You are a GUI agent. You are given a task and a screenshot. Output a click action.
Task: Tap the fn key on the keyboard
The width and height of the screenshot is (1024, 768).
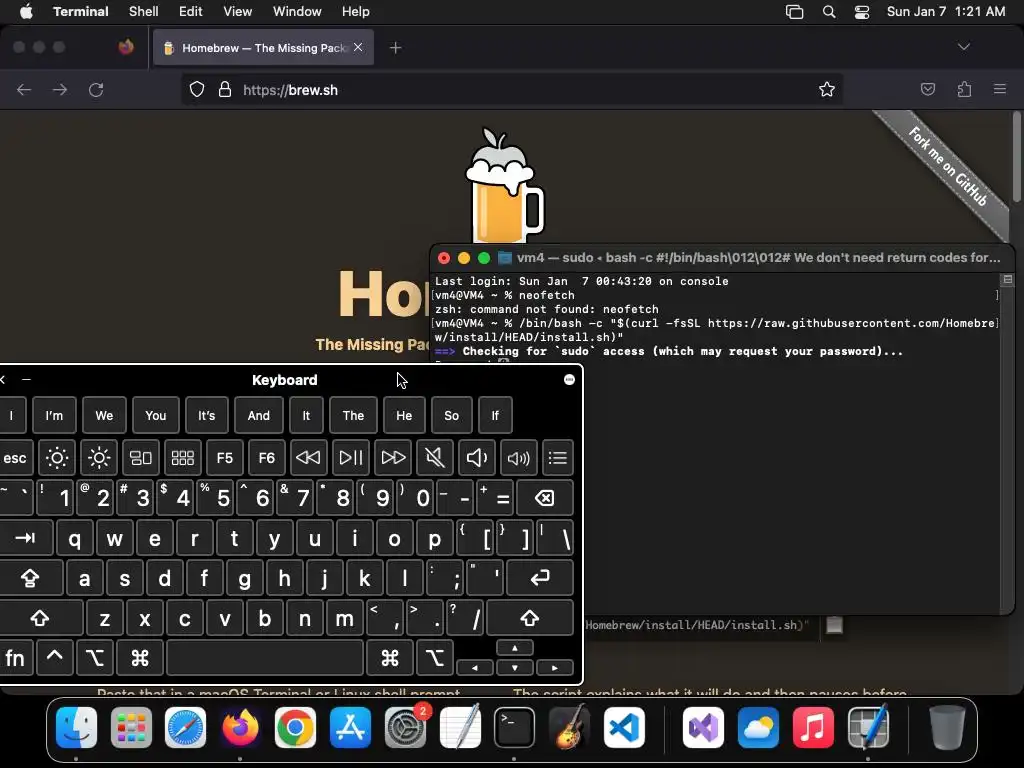point(14,658)
